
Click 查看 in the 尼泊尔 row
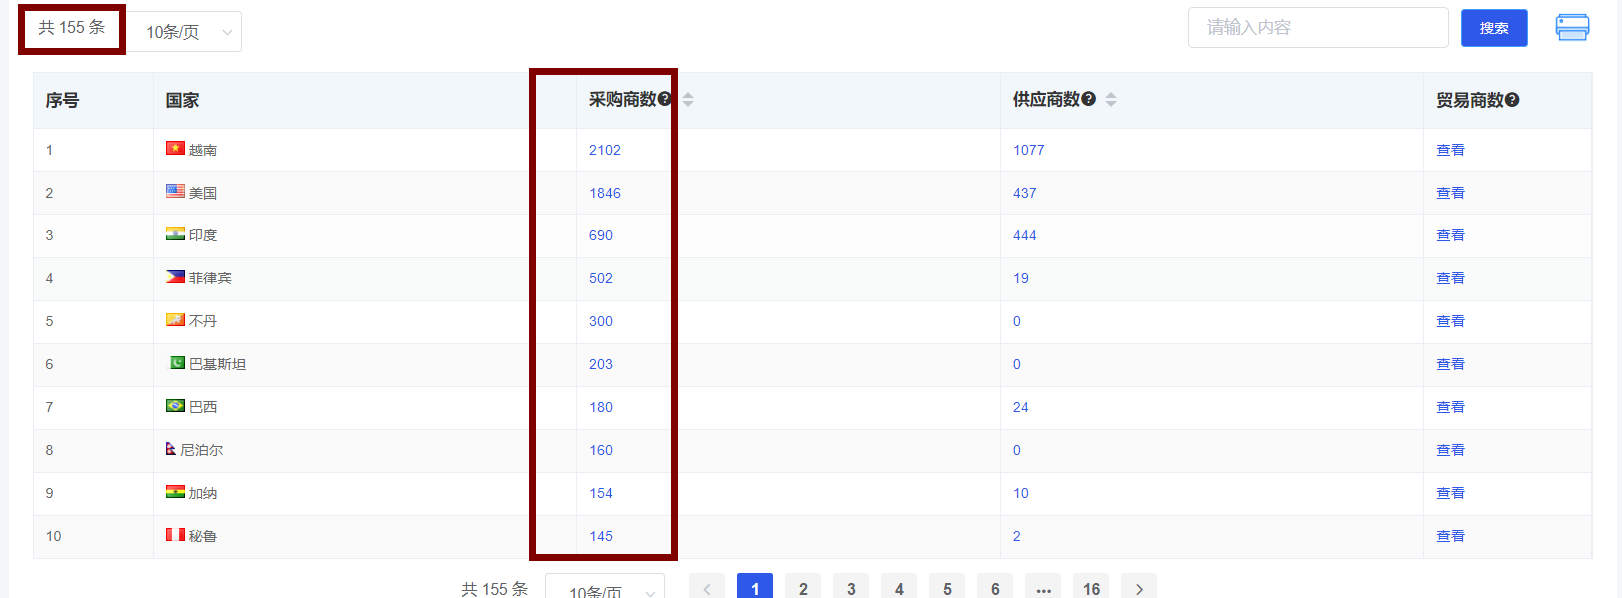[1450, 450]
